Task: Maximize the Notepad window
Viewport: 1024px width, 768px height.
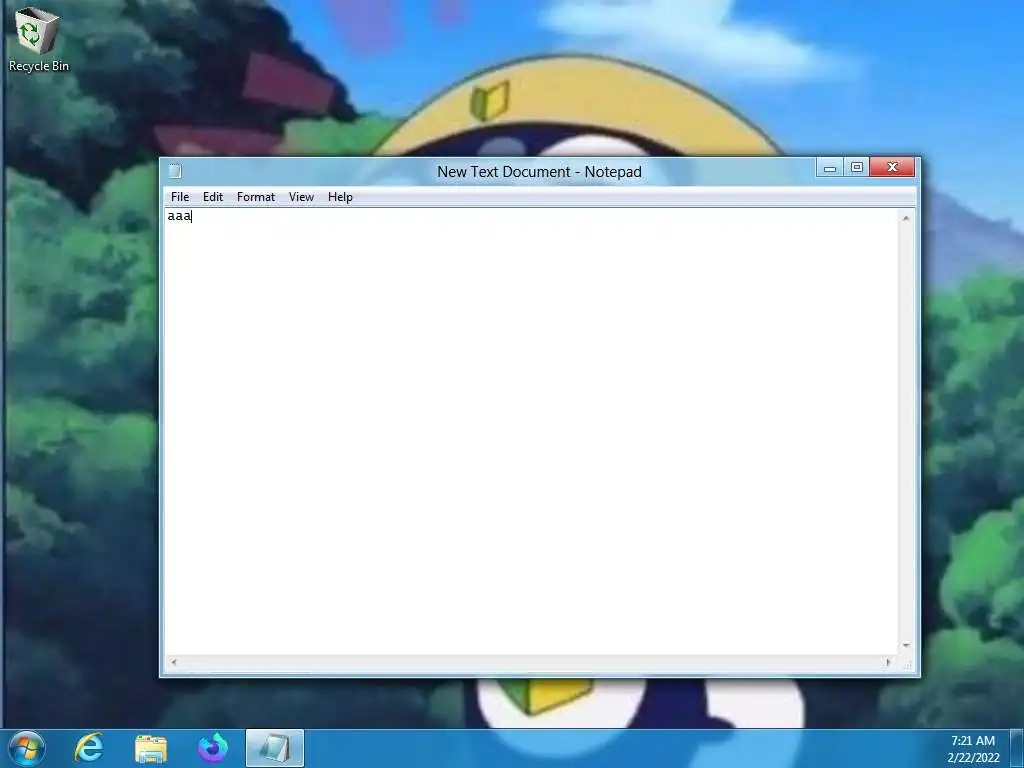Action: click(x=856, y=168)
